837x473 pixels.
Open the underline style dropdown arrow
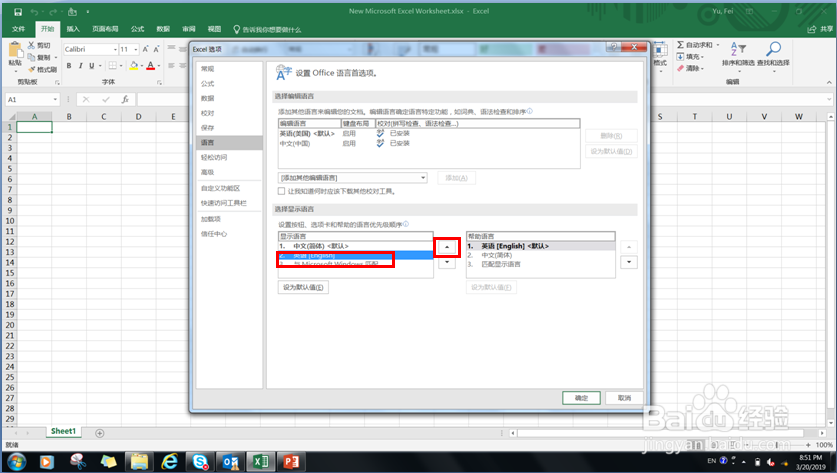point(100,66)
